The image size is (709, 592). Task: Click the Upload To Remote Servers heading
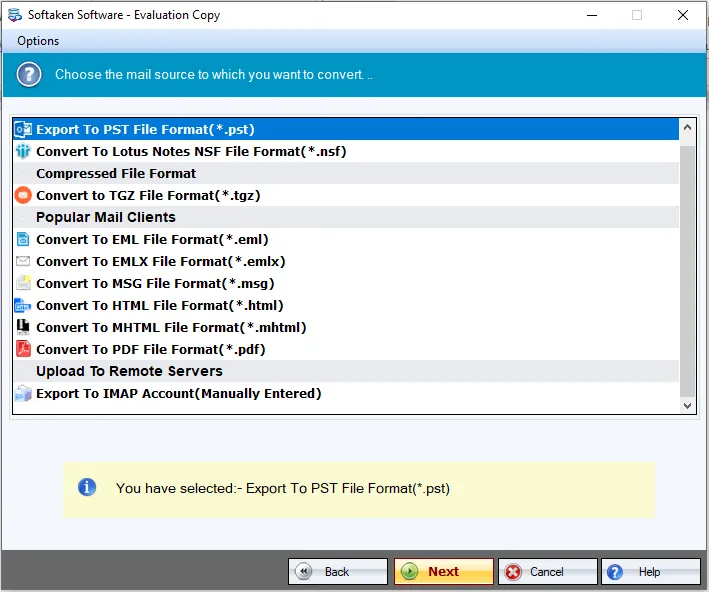click(x=346, y=371)
